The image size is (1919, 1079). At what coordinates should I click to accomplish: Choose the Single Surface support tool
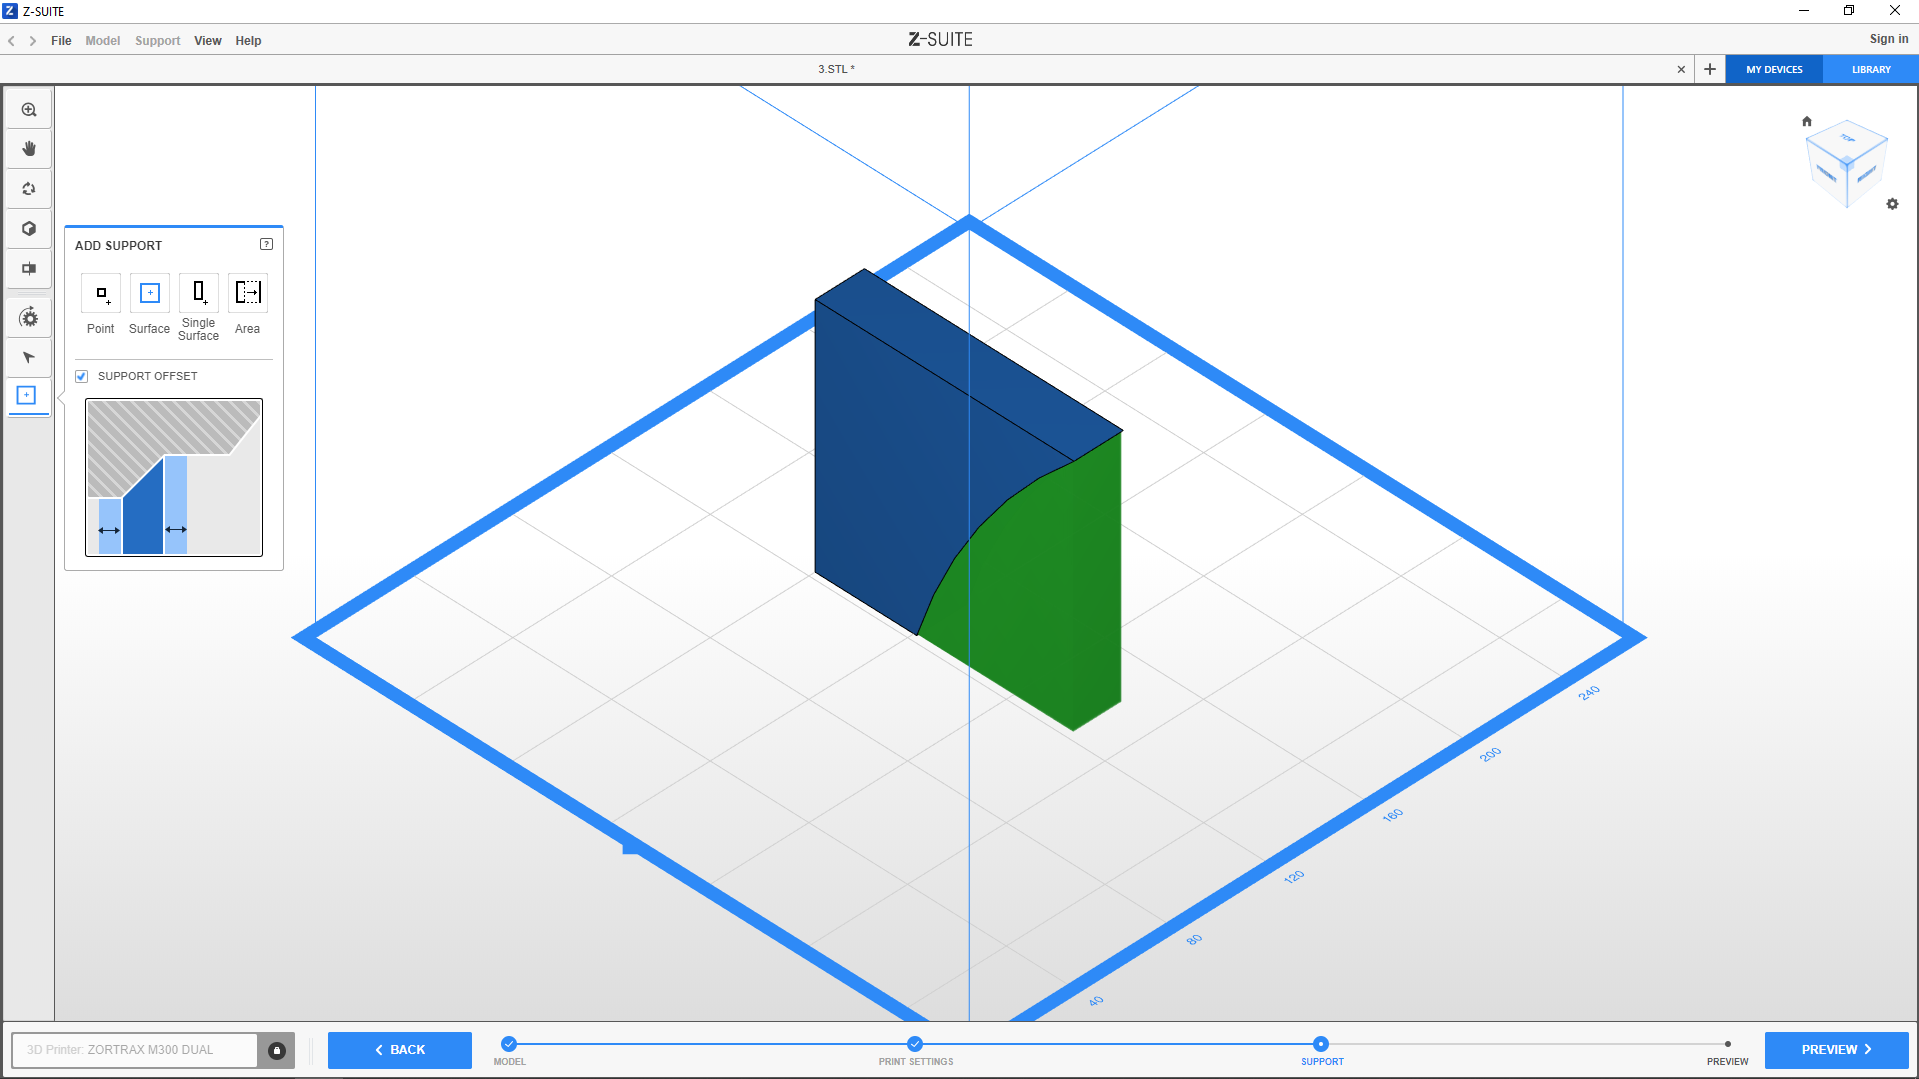tap(198, 294)
